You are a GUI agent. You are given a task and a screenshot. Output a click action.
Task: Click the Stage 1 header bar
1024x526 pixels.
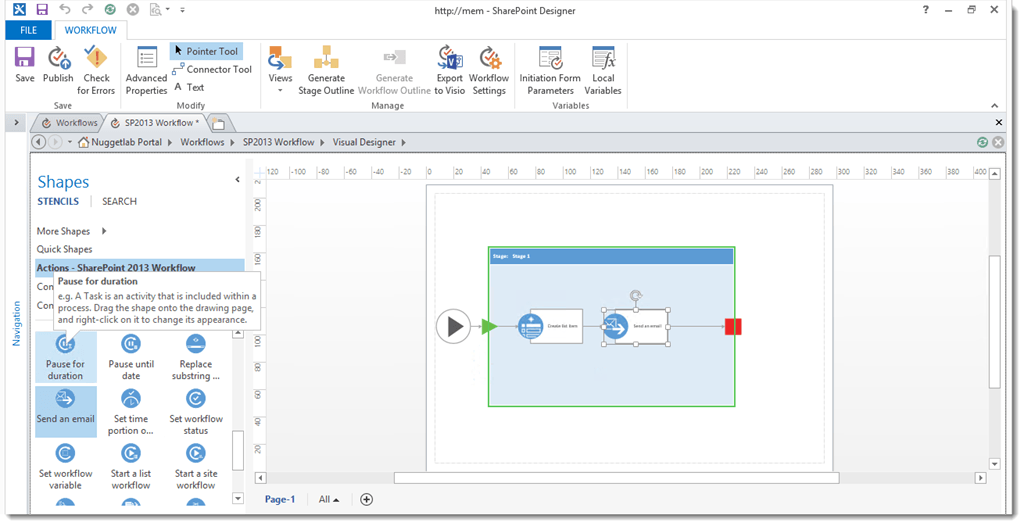[611, 256]
